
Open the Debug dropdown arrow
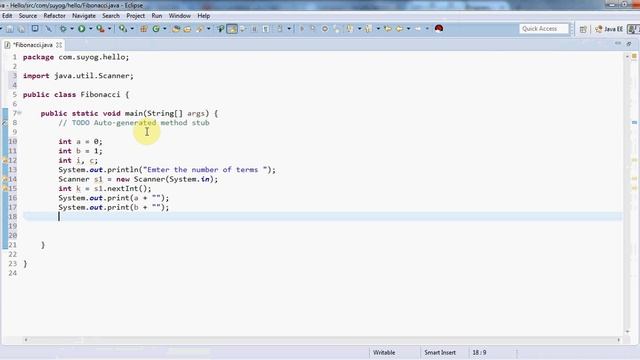click(x=71, y=29)
